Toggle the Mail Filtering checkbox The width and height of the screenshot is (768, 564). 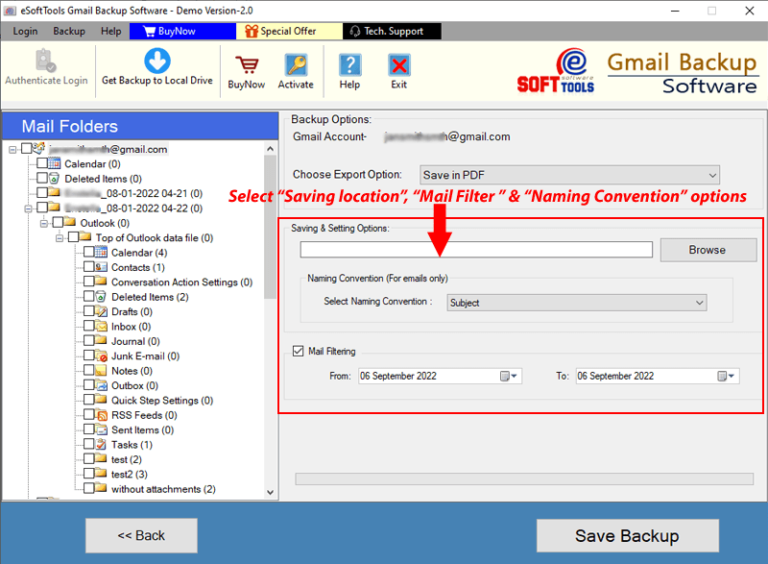coord(298,351)
